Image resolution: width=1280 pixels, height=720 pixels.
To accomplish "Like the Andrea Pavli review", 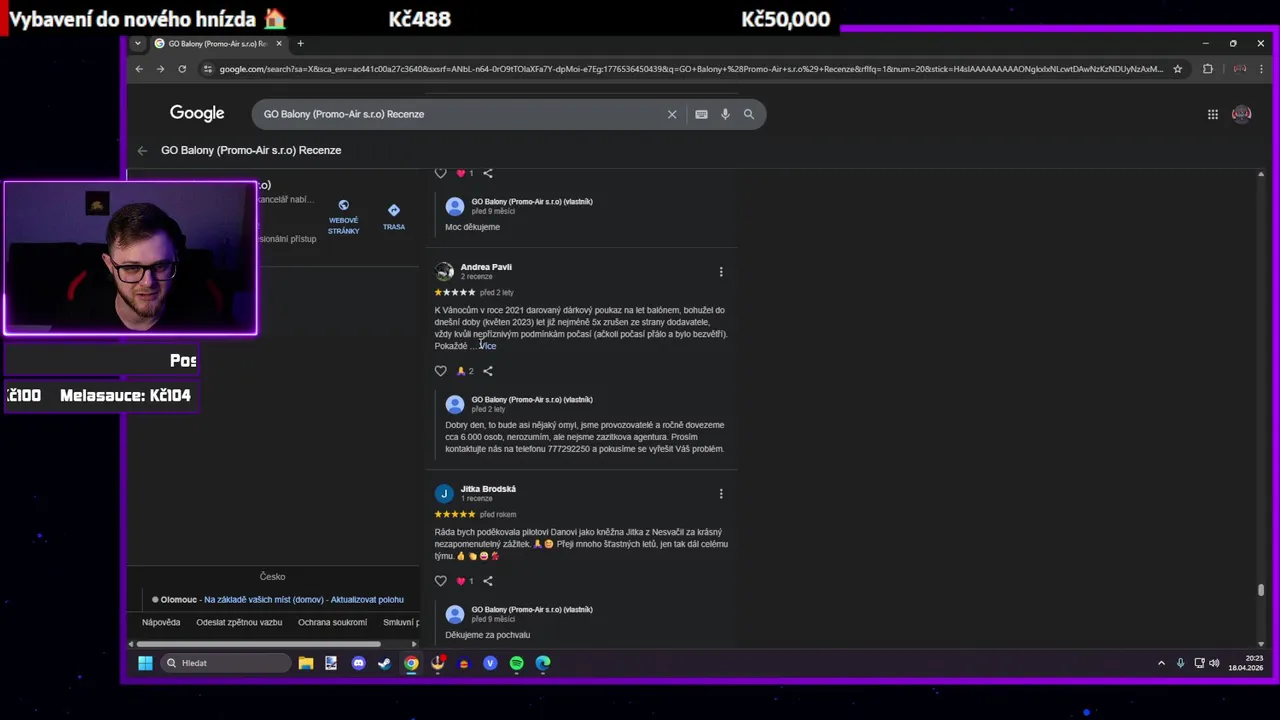I will [x=441, y=371].
